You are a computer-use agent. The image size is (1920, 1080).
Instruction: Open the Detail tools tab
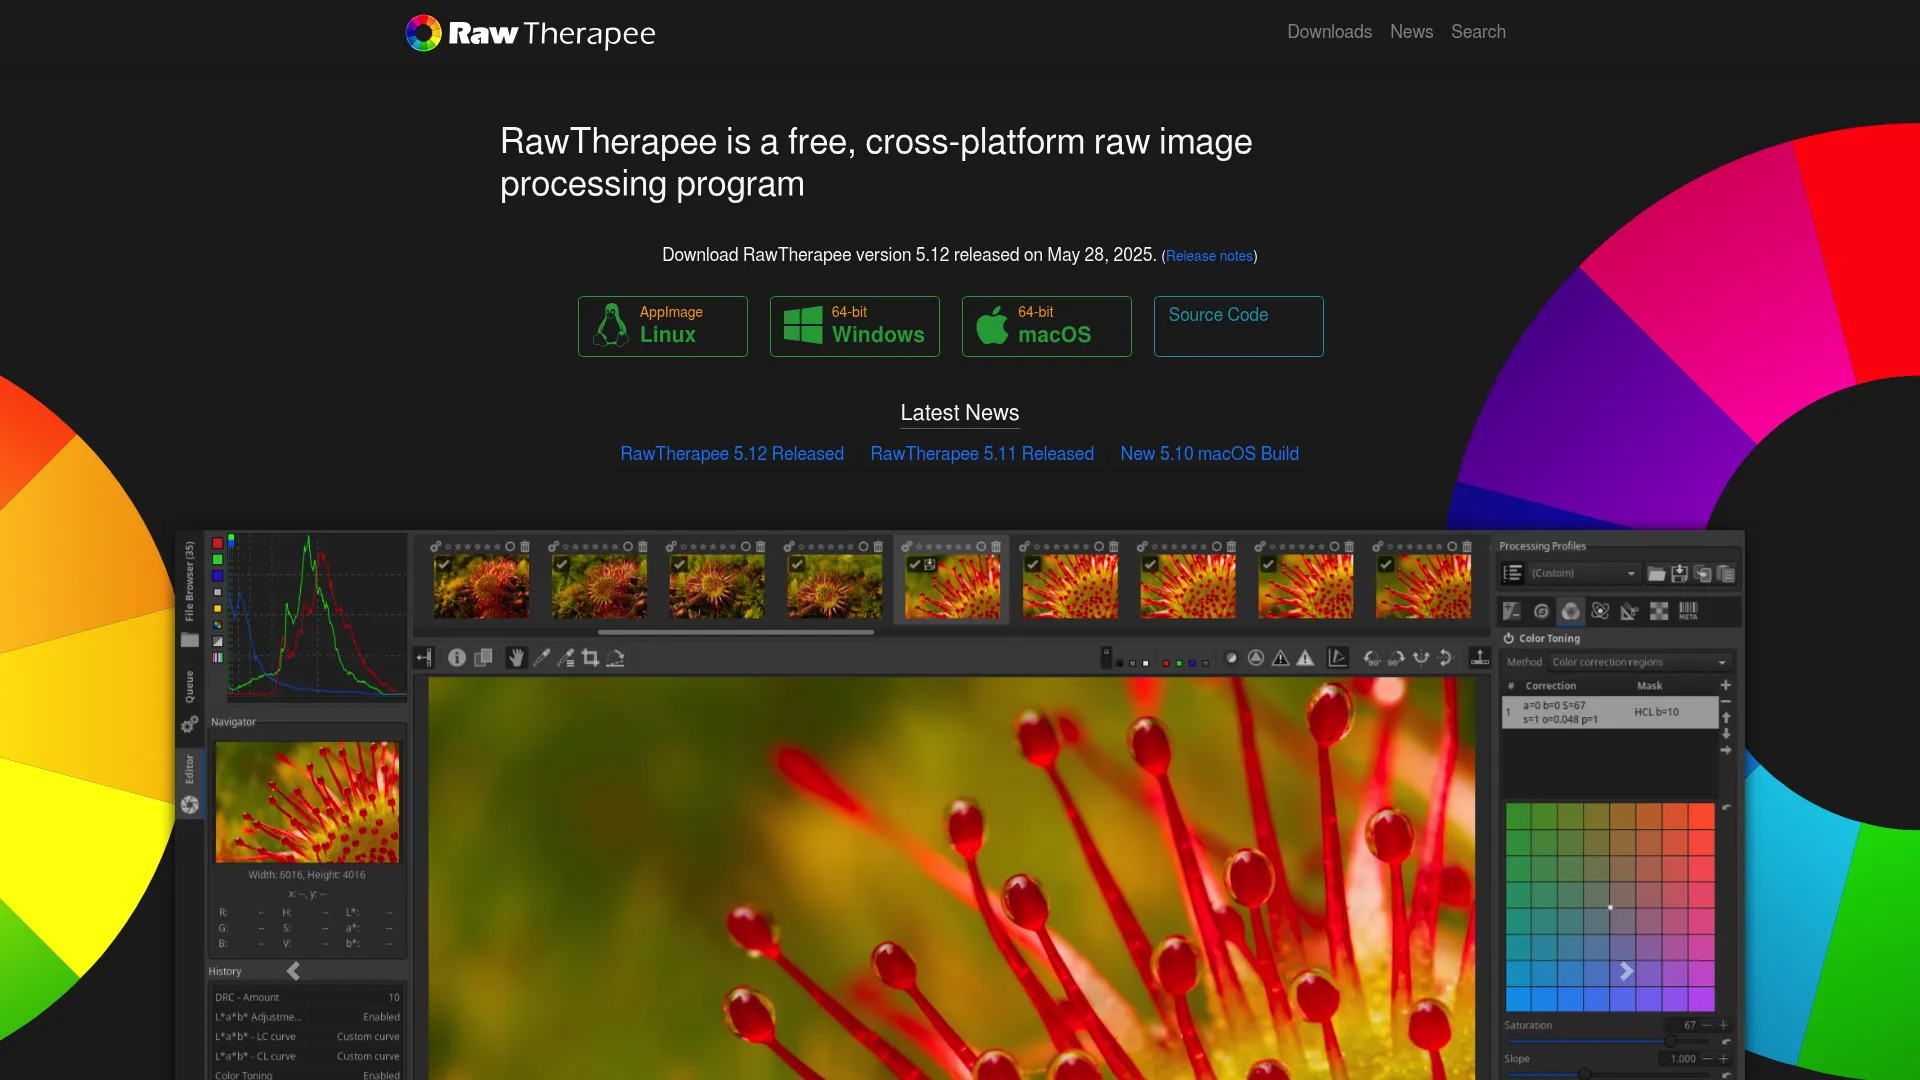1541,611
